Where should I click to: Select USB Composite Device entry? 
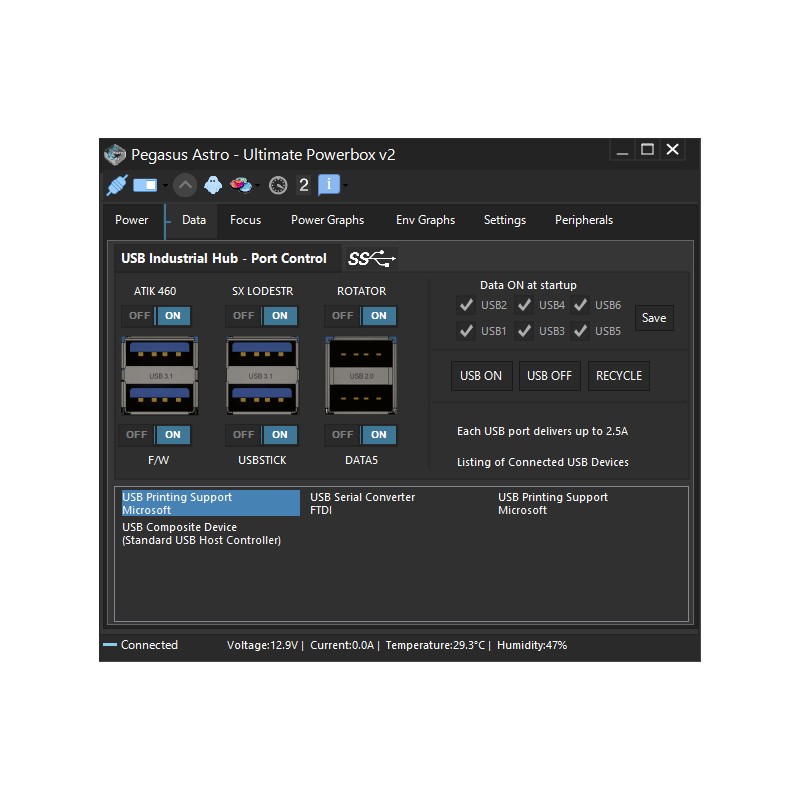(202, 533)
